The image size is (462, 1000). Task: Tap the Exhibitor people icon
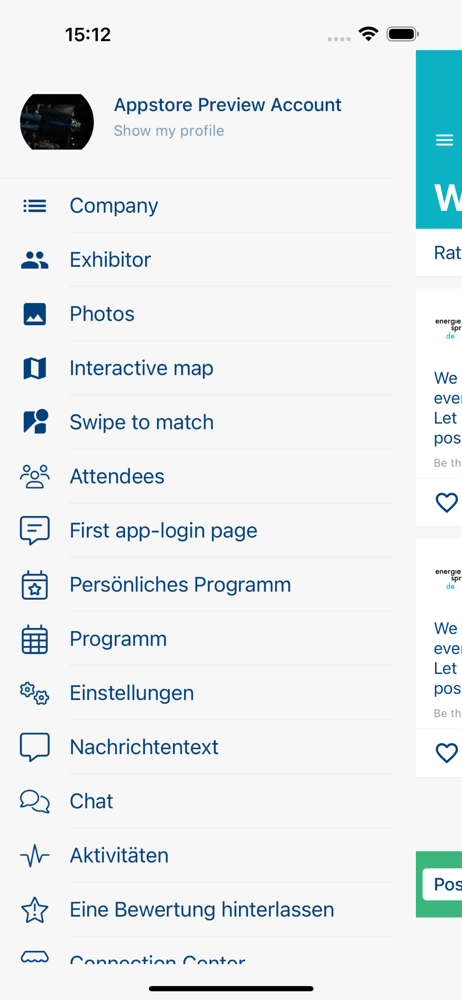34,260
